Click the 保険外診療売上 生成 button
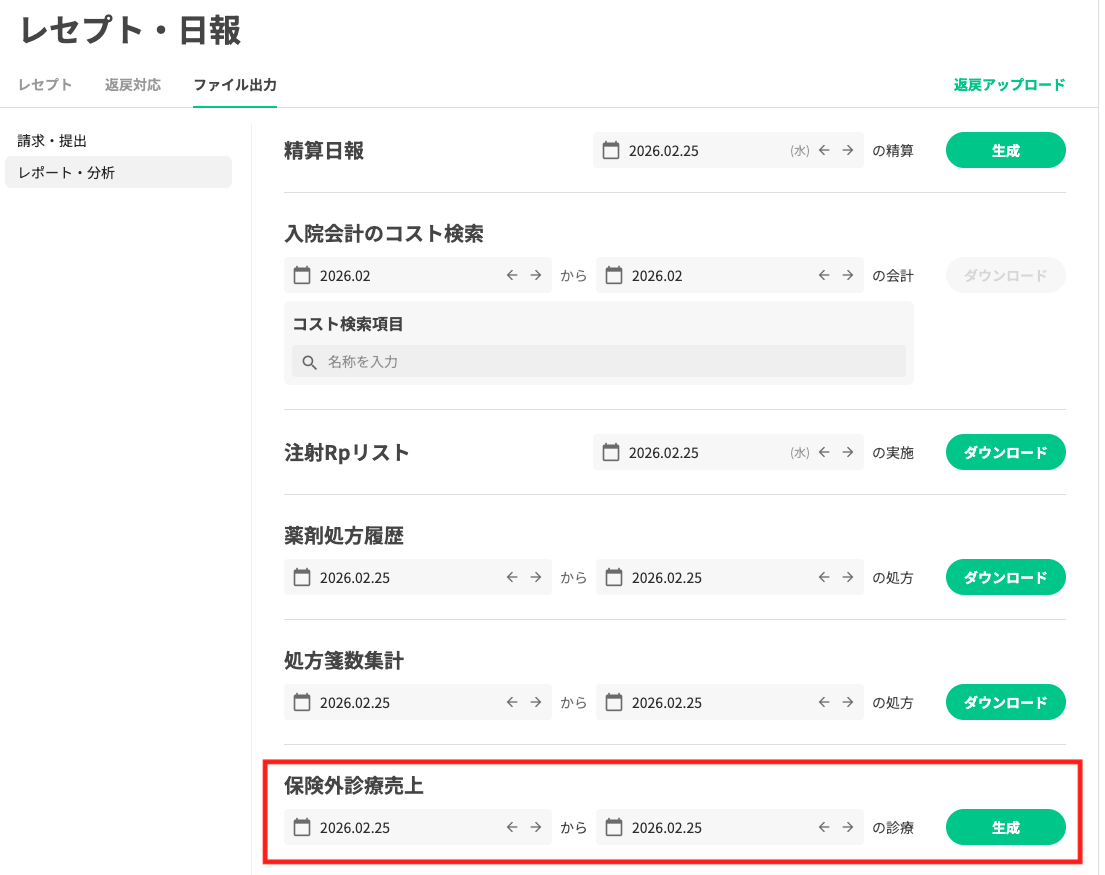Screen dimensions: 1105x875 [x=1005, y=828]
